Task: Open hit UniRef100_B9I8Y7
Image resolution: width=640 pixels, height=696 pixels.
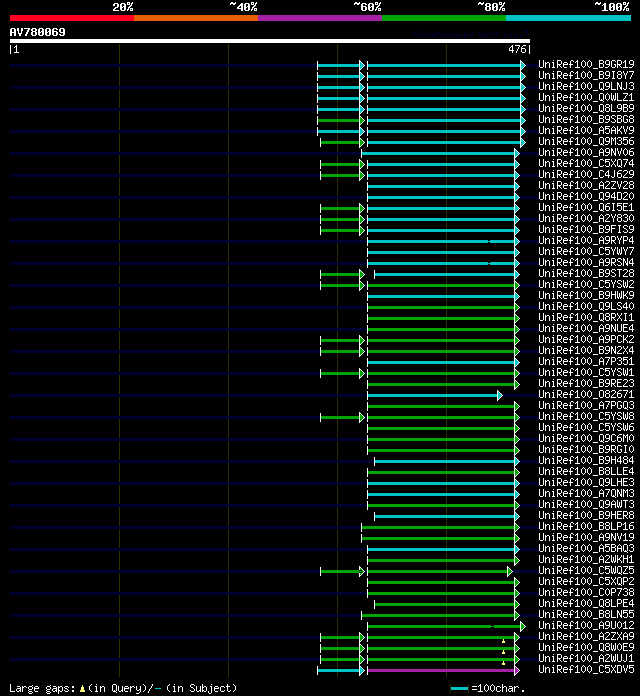Action: tap(586, 76)
